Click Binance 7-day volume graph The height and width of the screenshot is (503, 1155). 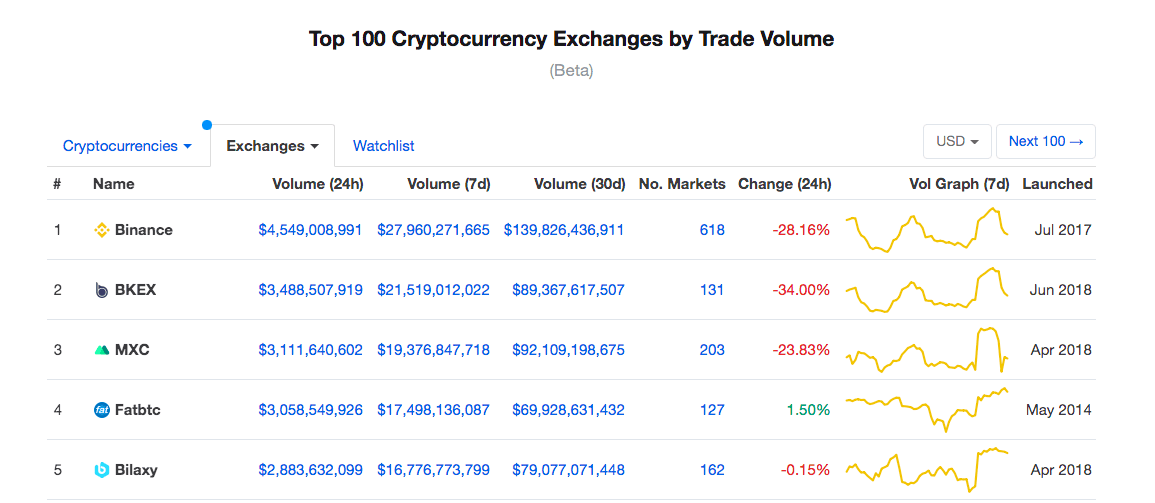click(927, 230)
